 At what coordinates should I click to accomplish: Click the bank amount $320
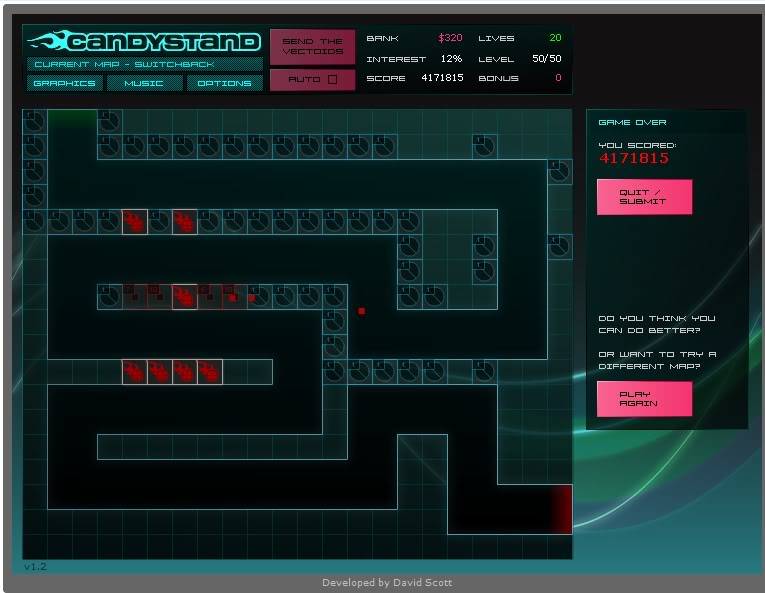[x=450, y=38]
